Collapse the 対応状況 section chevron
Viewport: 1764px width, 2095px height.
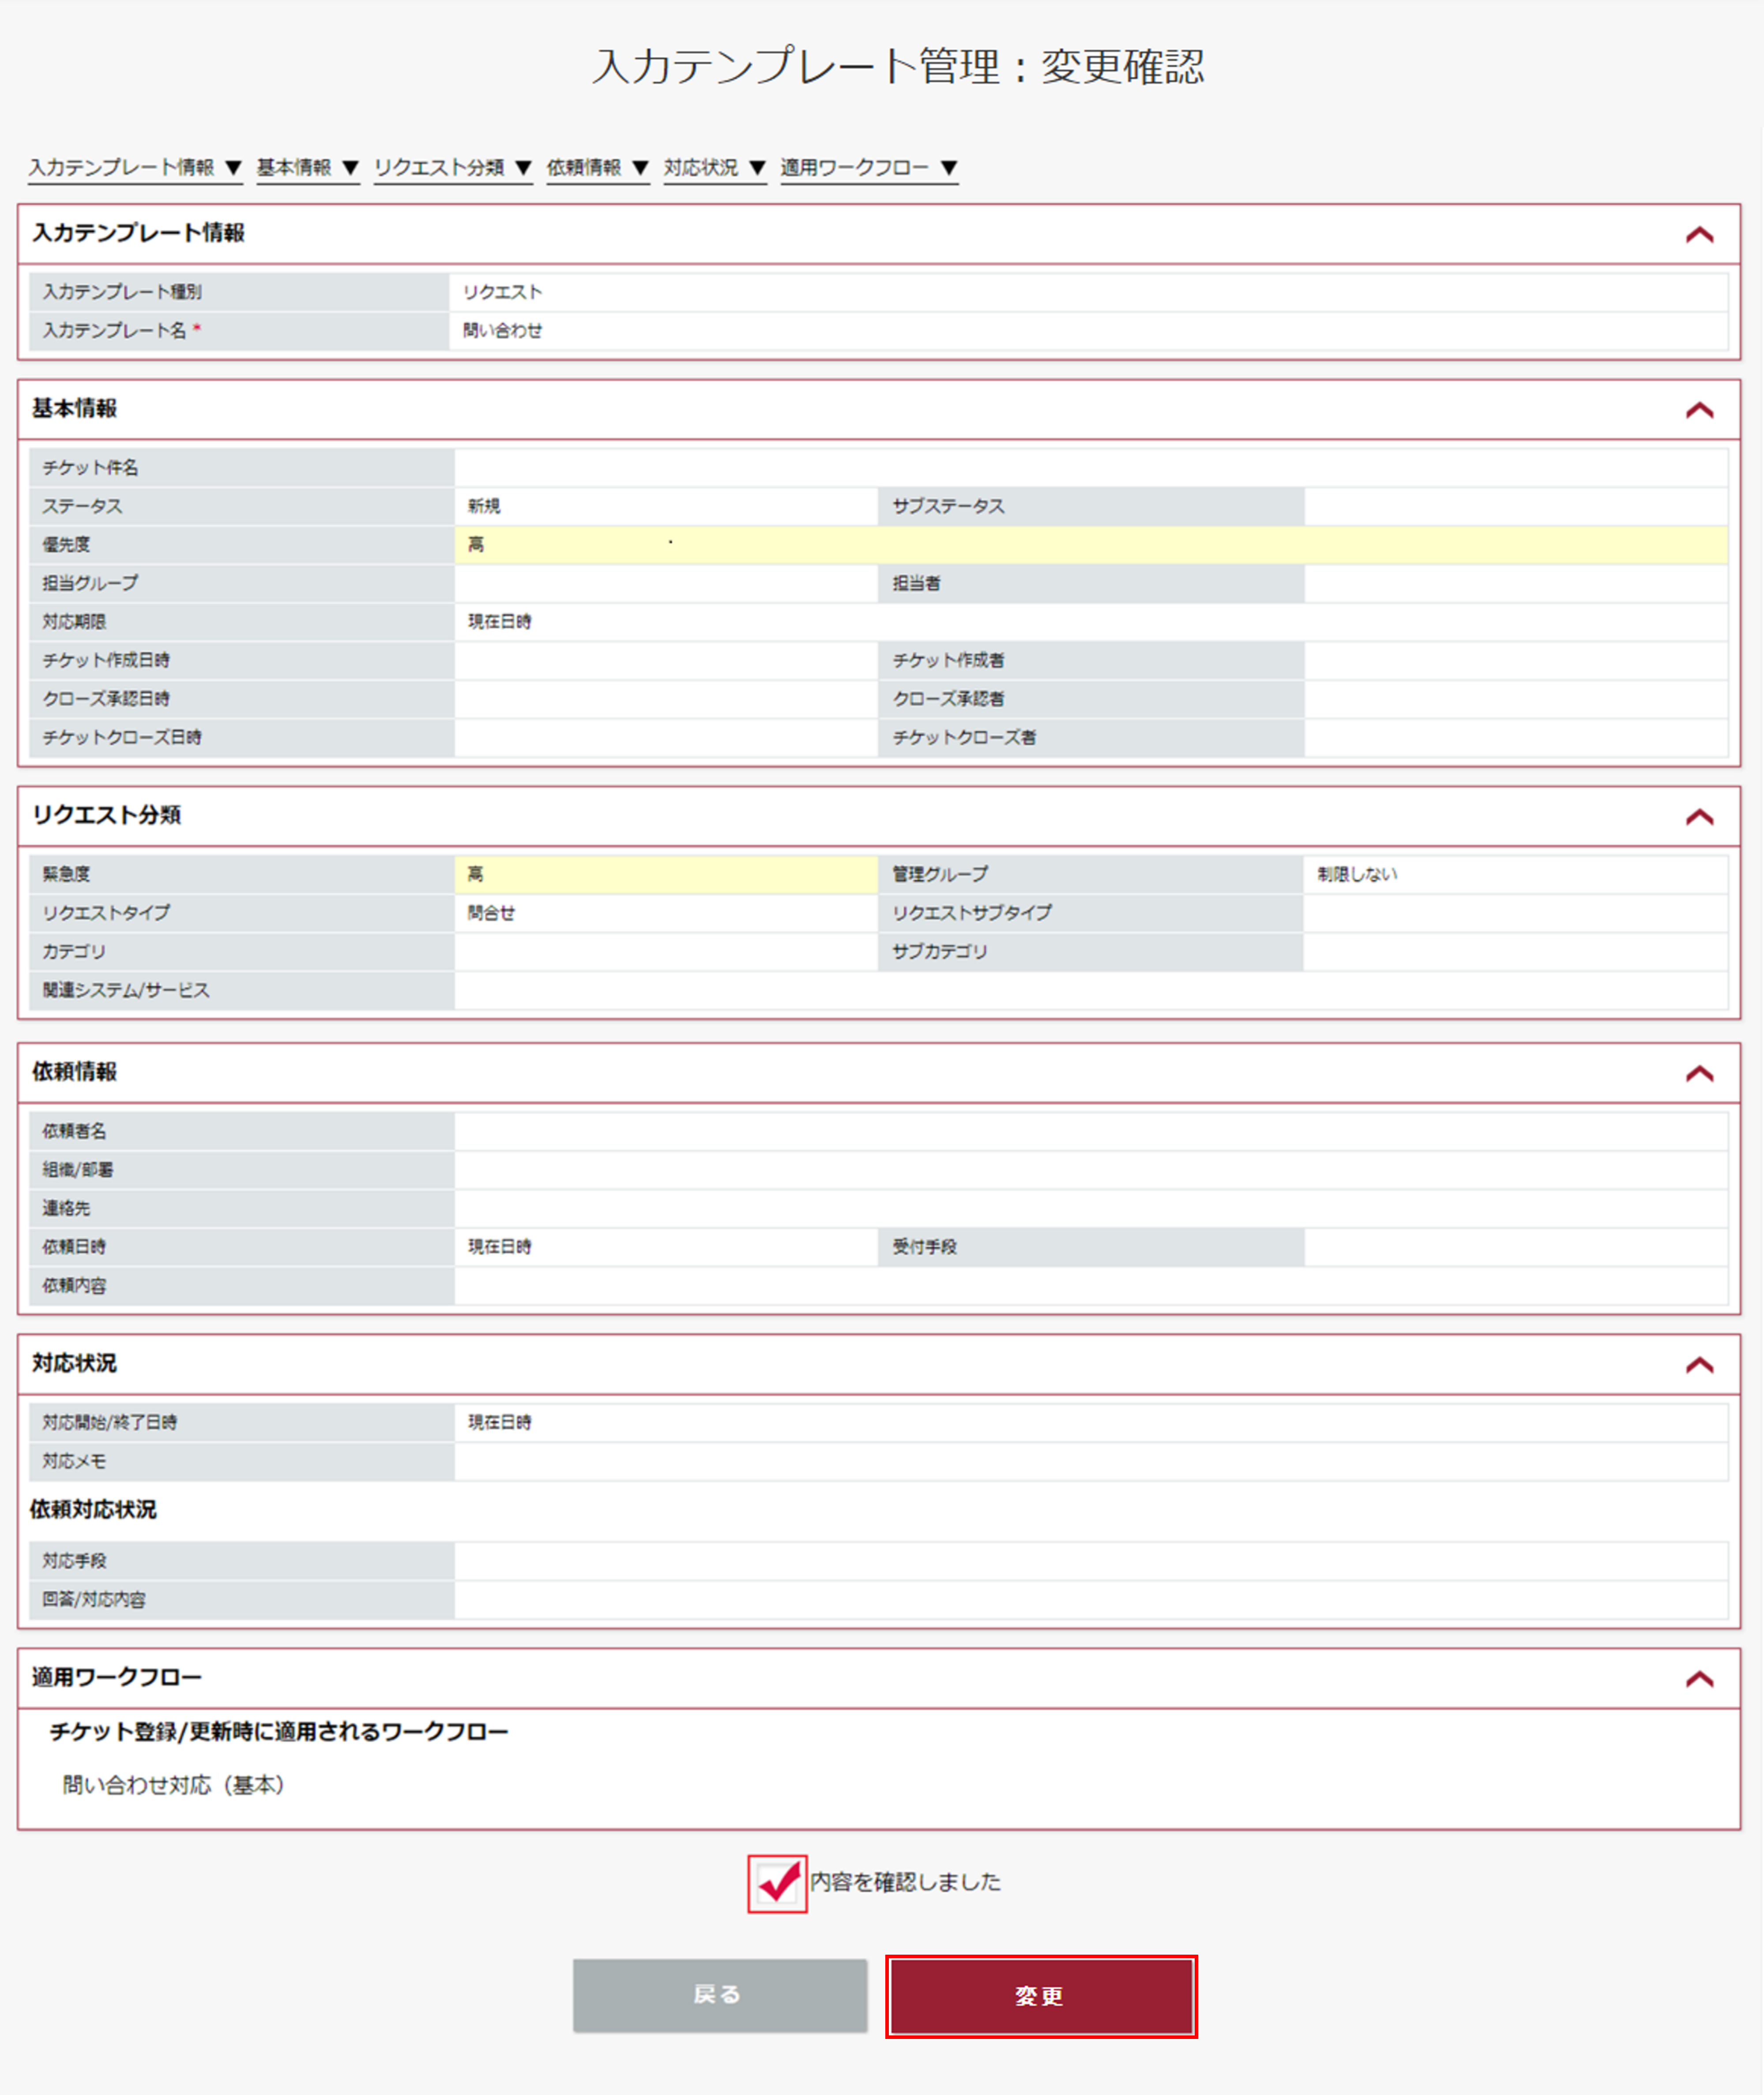pos(1699,1365)
